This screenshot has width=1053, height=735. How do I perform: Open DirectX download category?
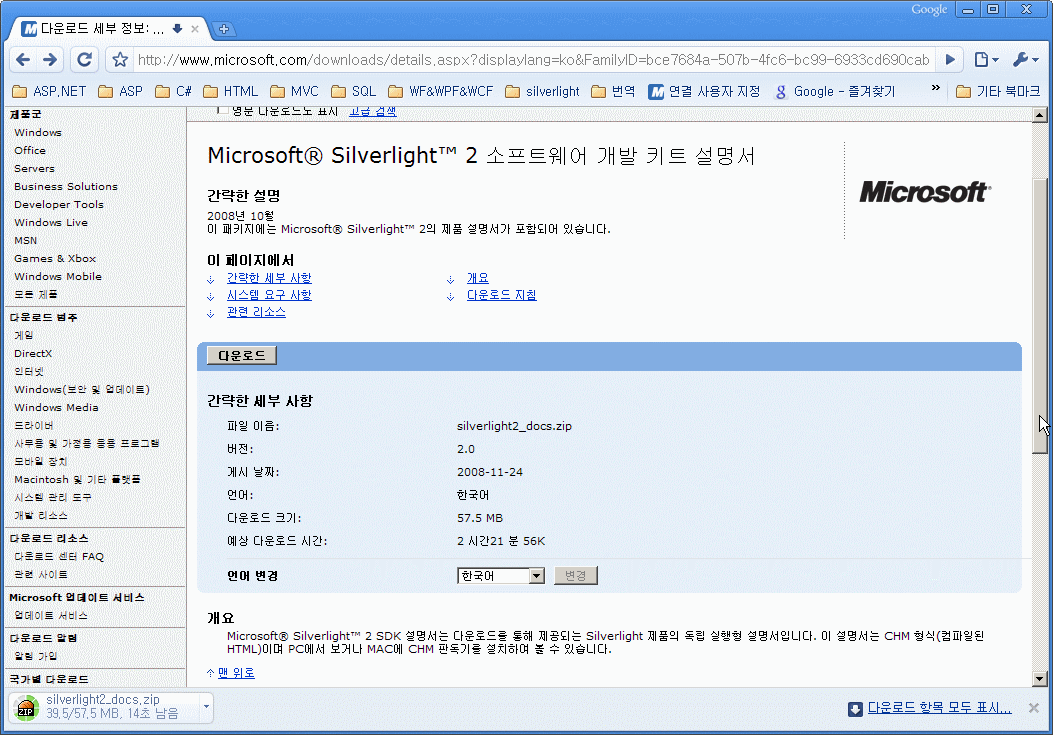coord(33,353)
